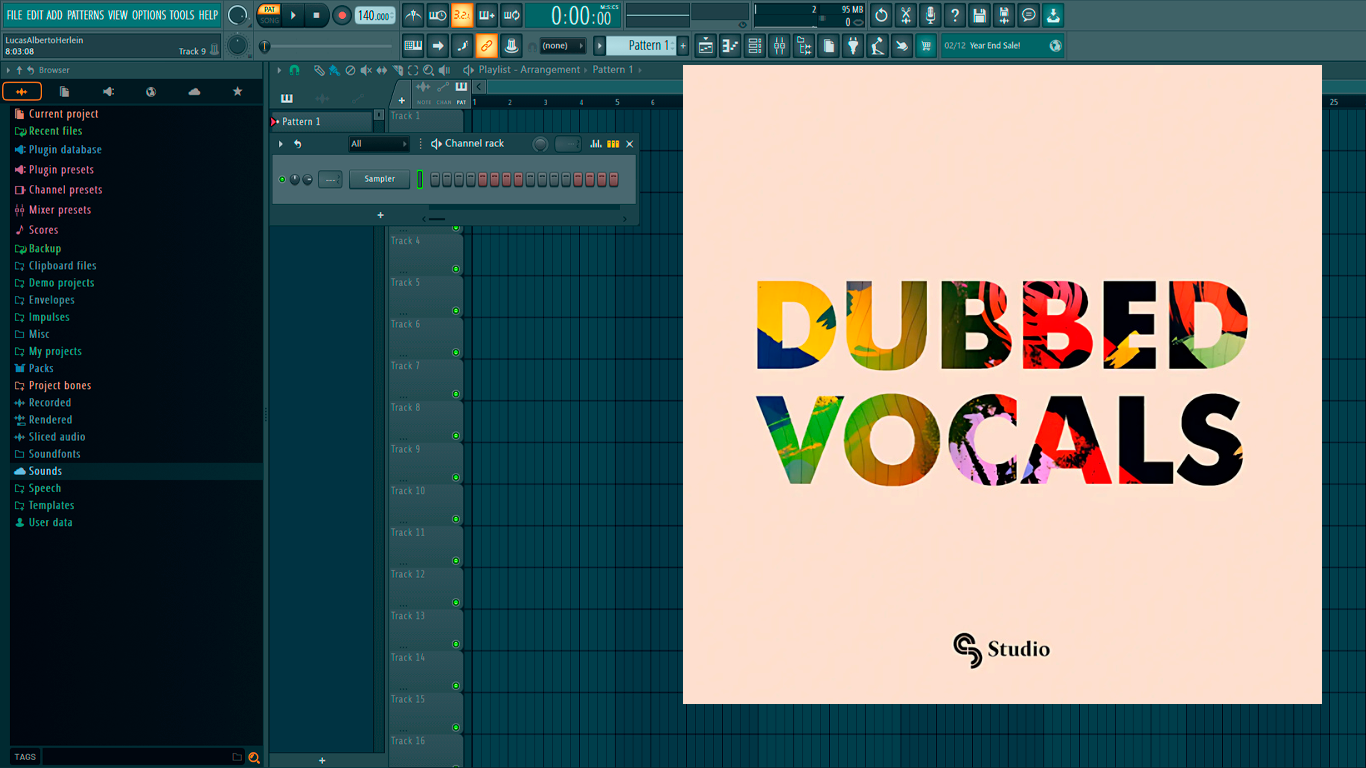Expand My projects folder
Viewport: 1366px width, 768px height.
click(x=55, y=351)
